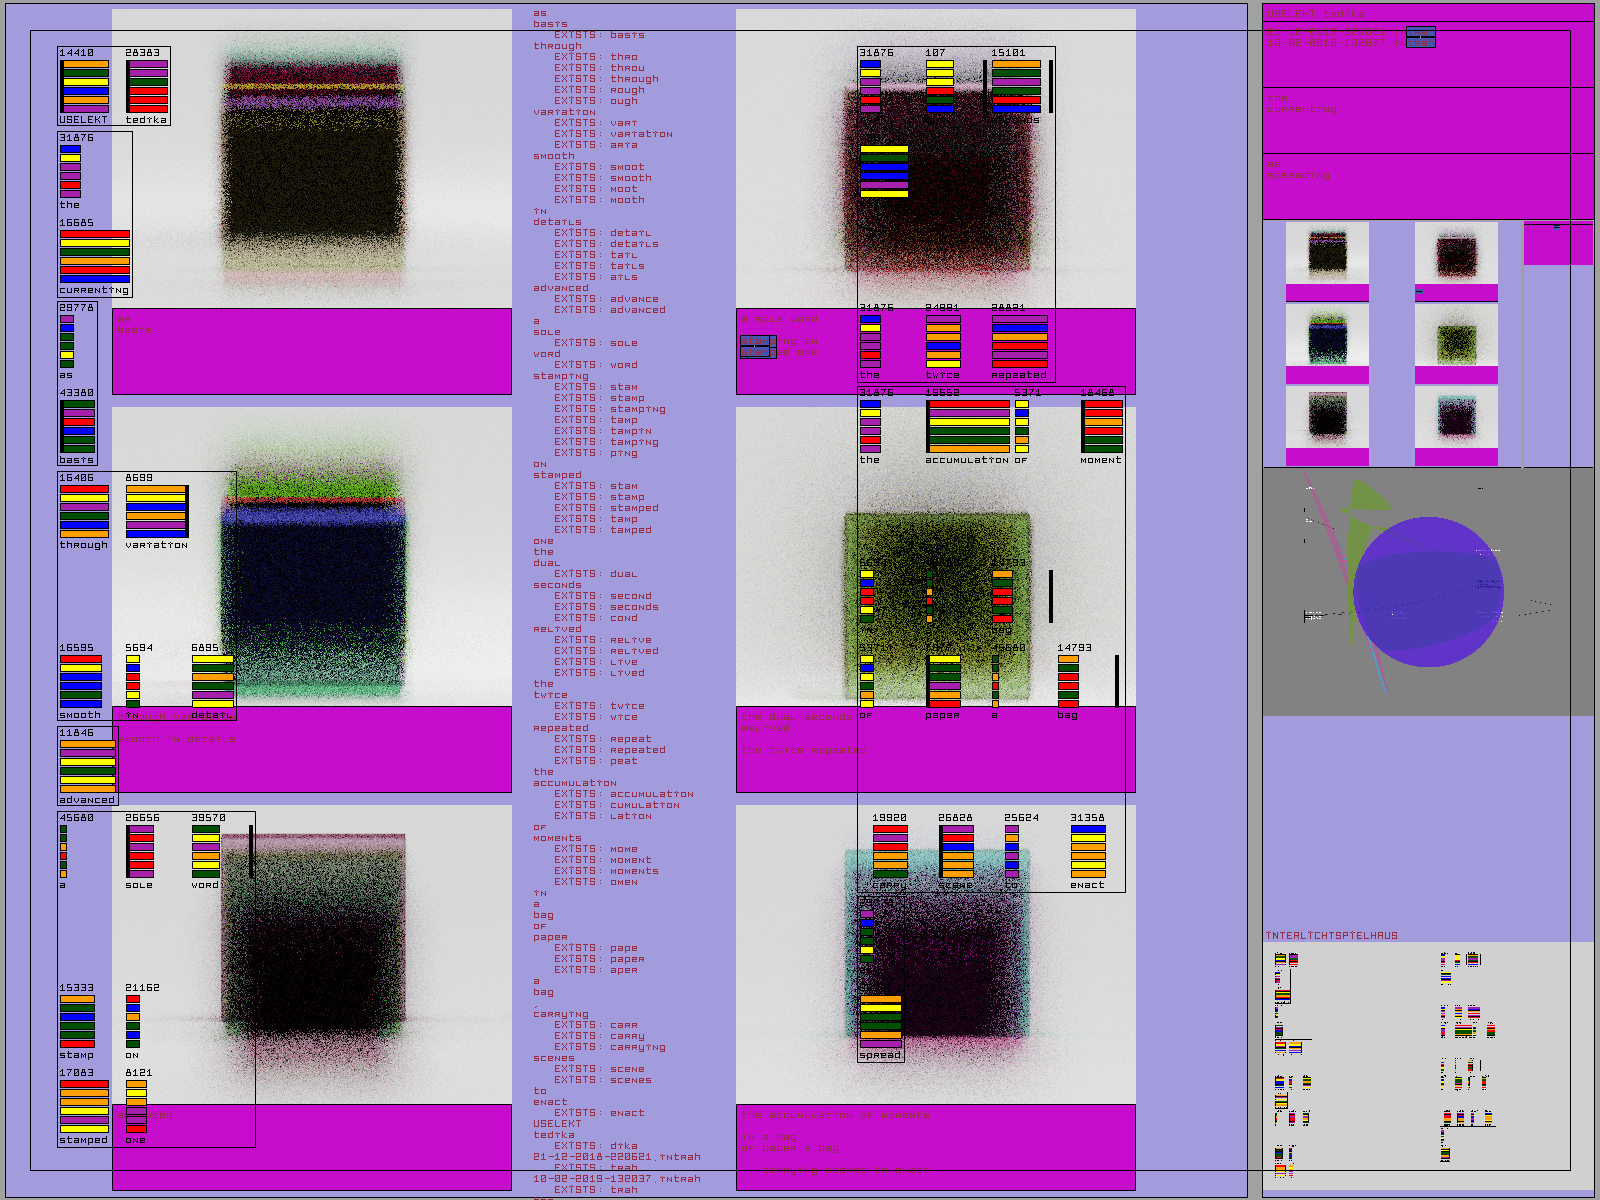Click the 'the currenting' magenta panel
The width and height of the screenshot is (1600, 1200).
(1427, 120)
